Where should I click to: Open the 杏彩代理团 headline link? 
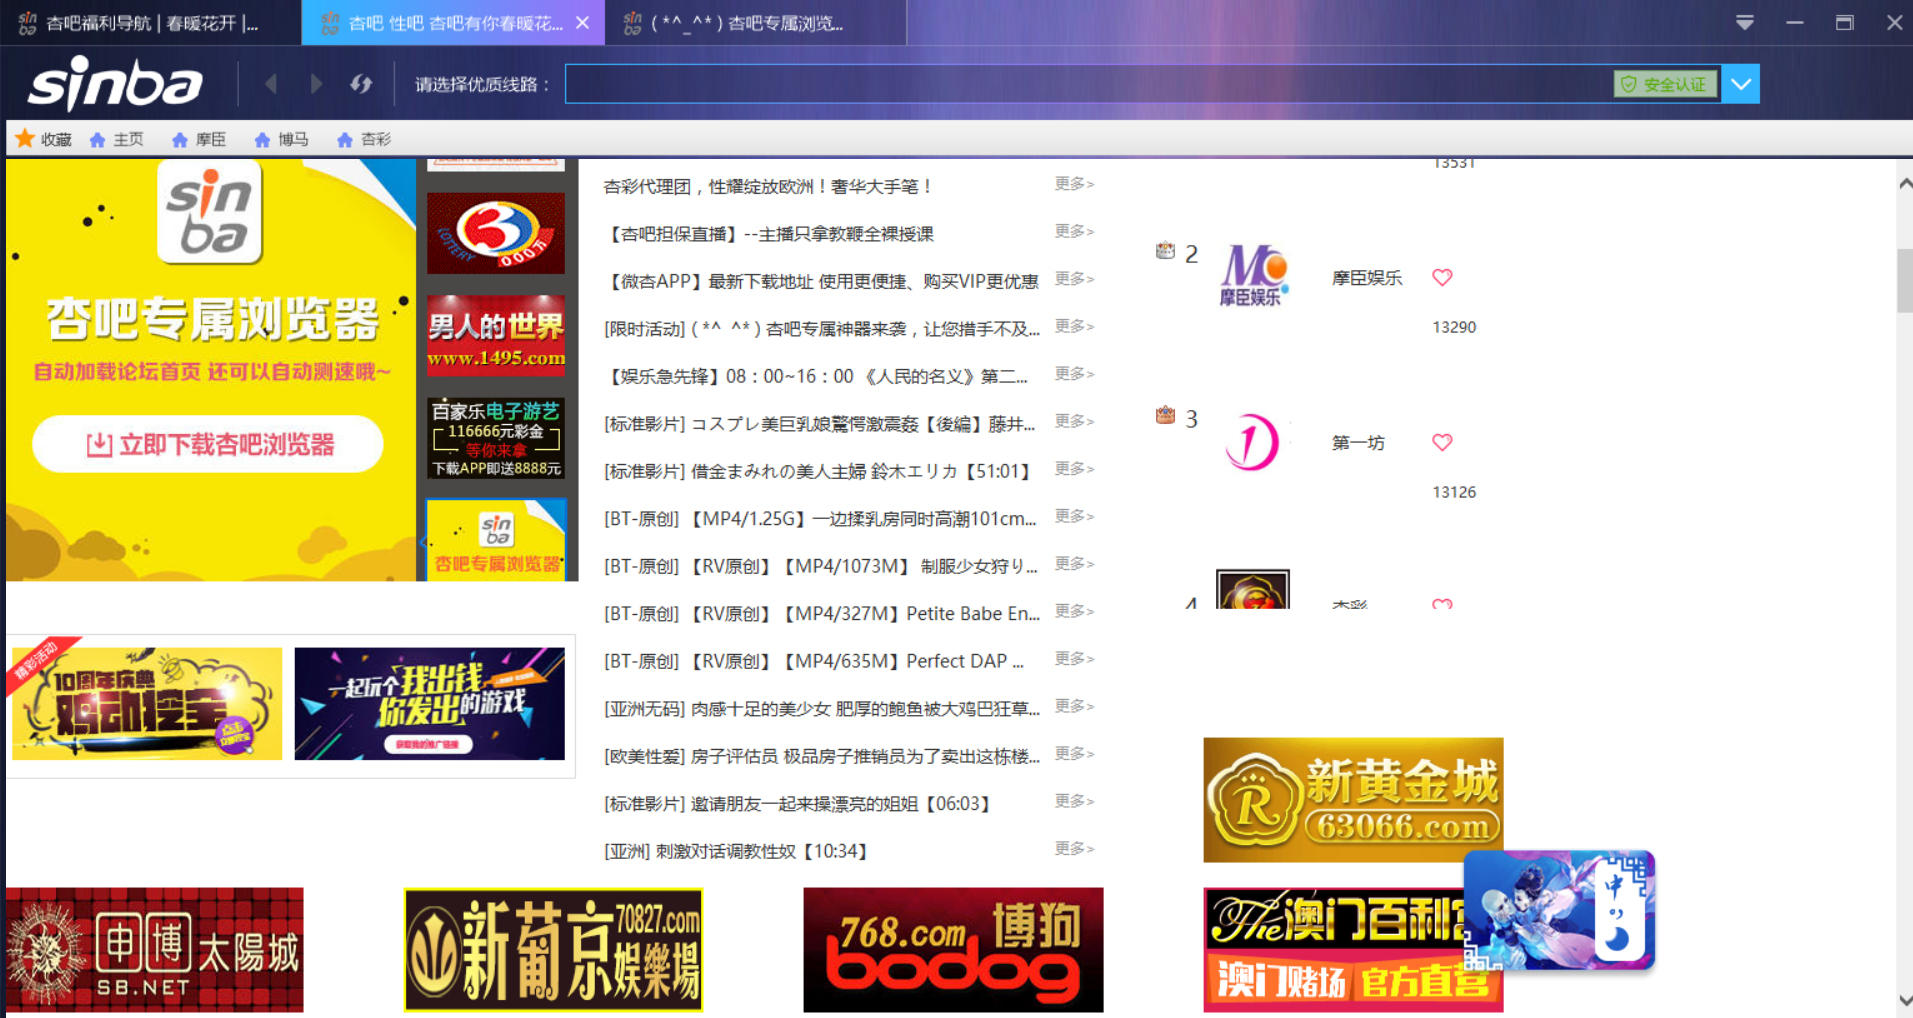(768, 186)
